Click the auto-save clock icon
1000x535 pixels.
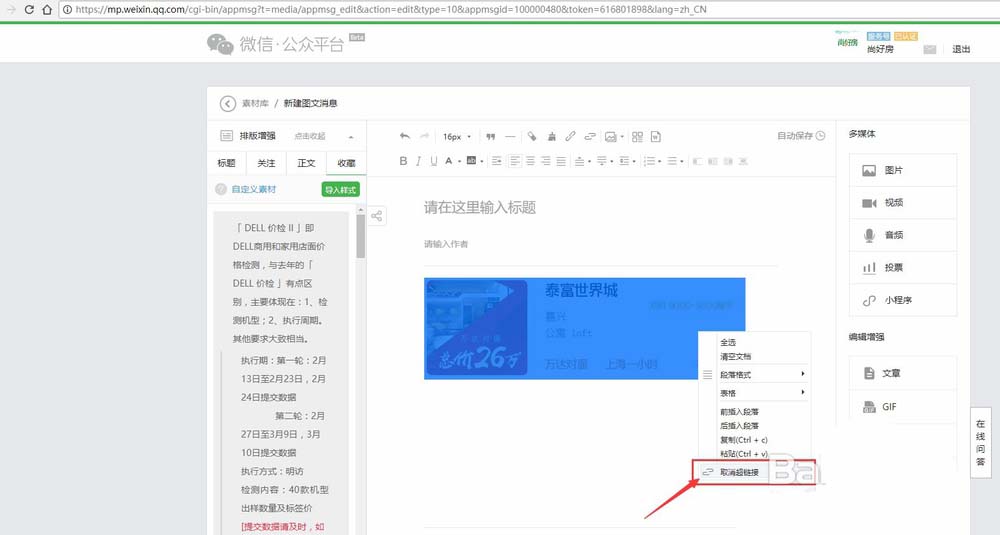pyautogui.click(x=821, y=136)
